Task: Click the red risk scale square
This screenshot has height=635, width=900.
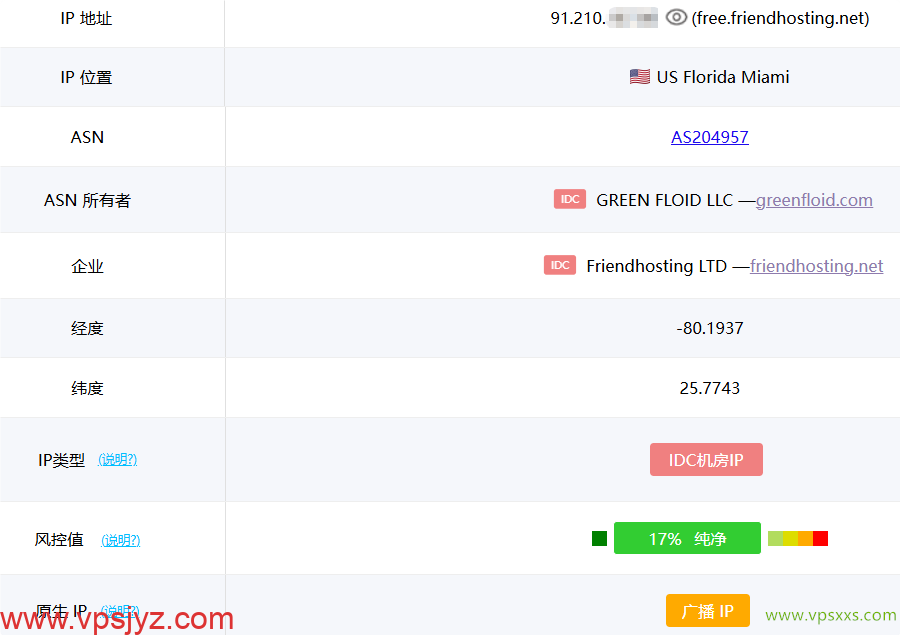Action: click(x=820, y=538)
